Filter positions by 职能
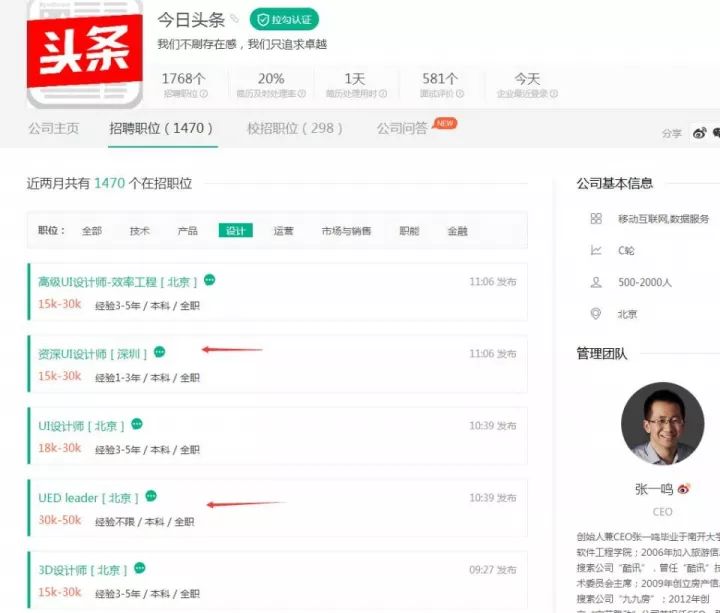The height and width of the screenshot is (613, 720). point(409,231)
